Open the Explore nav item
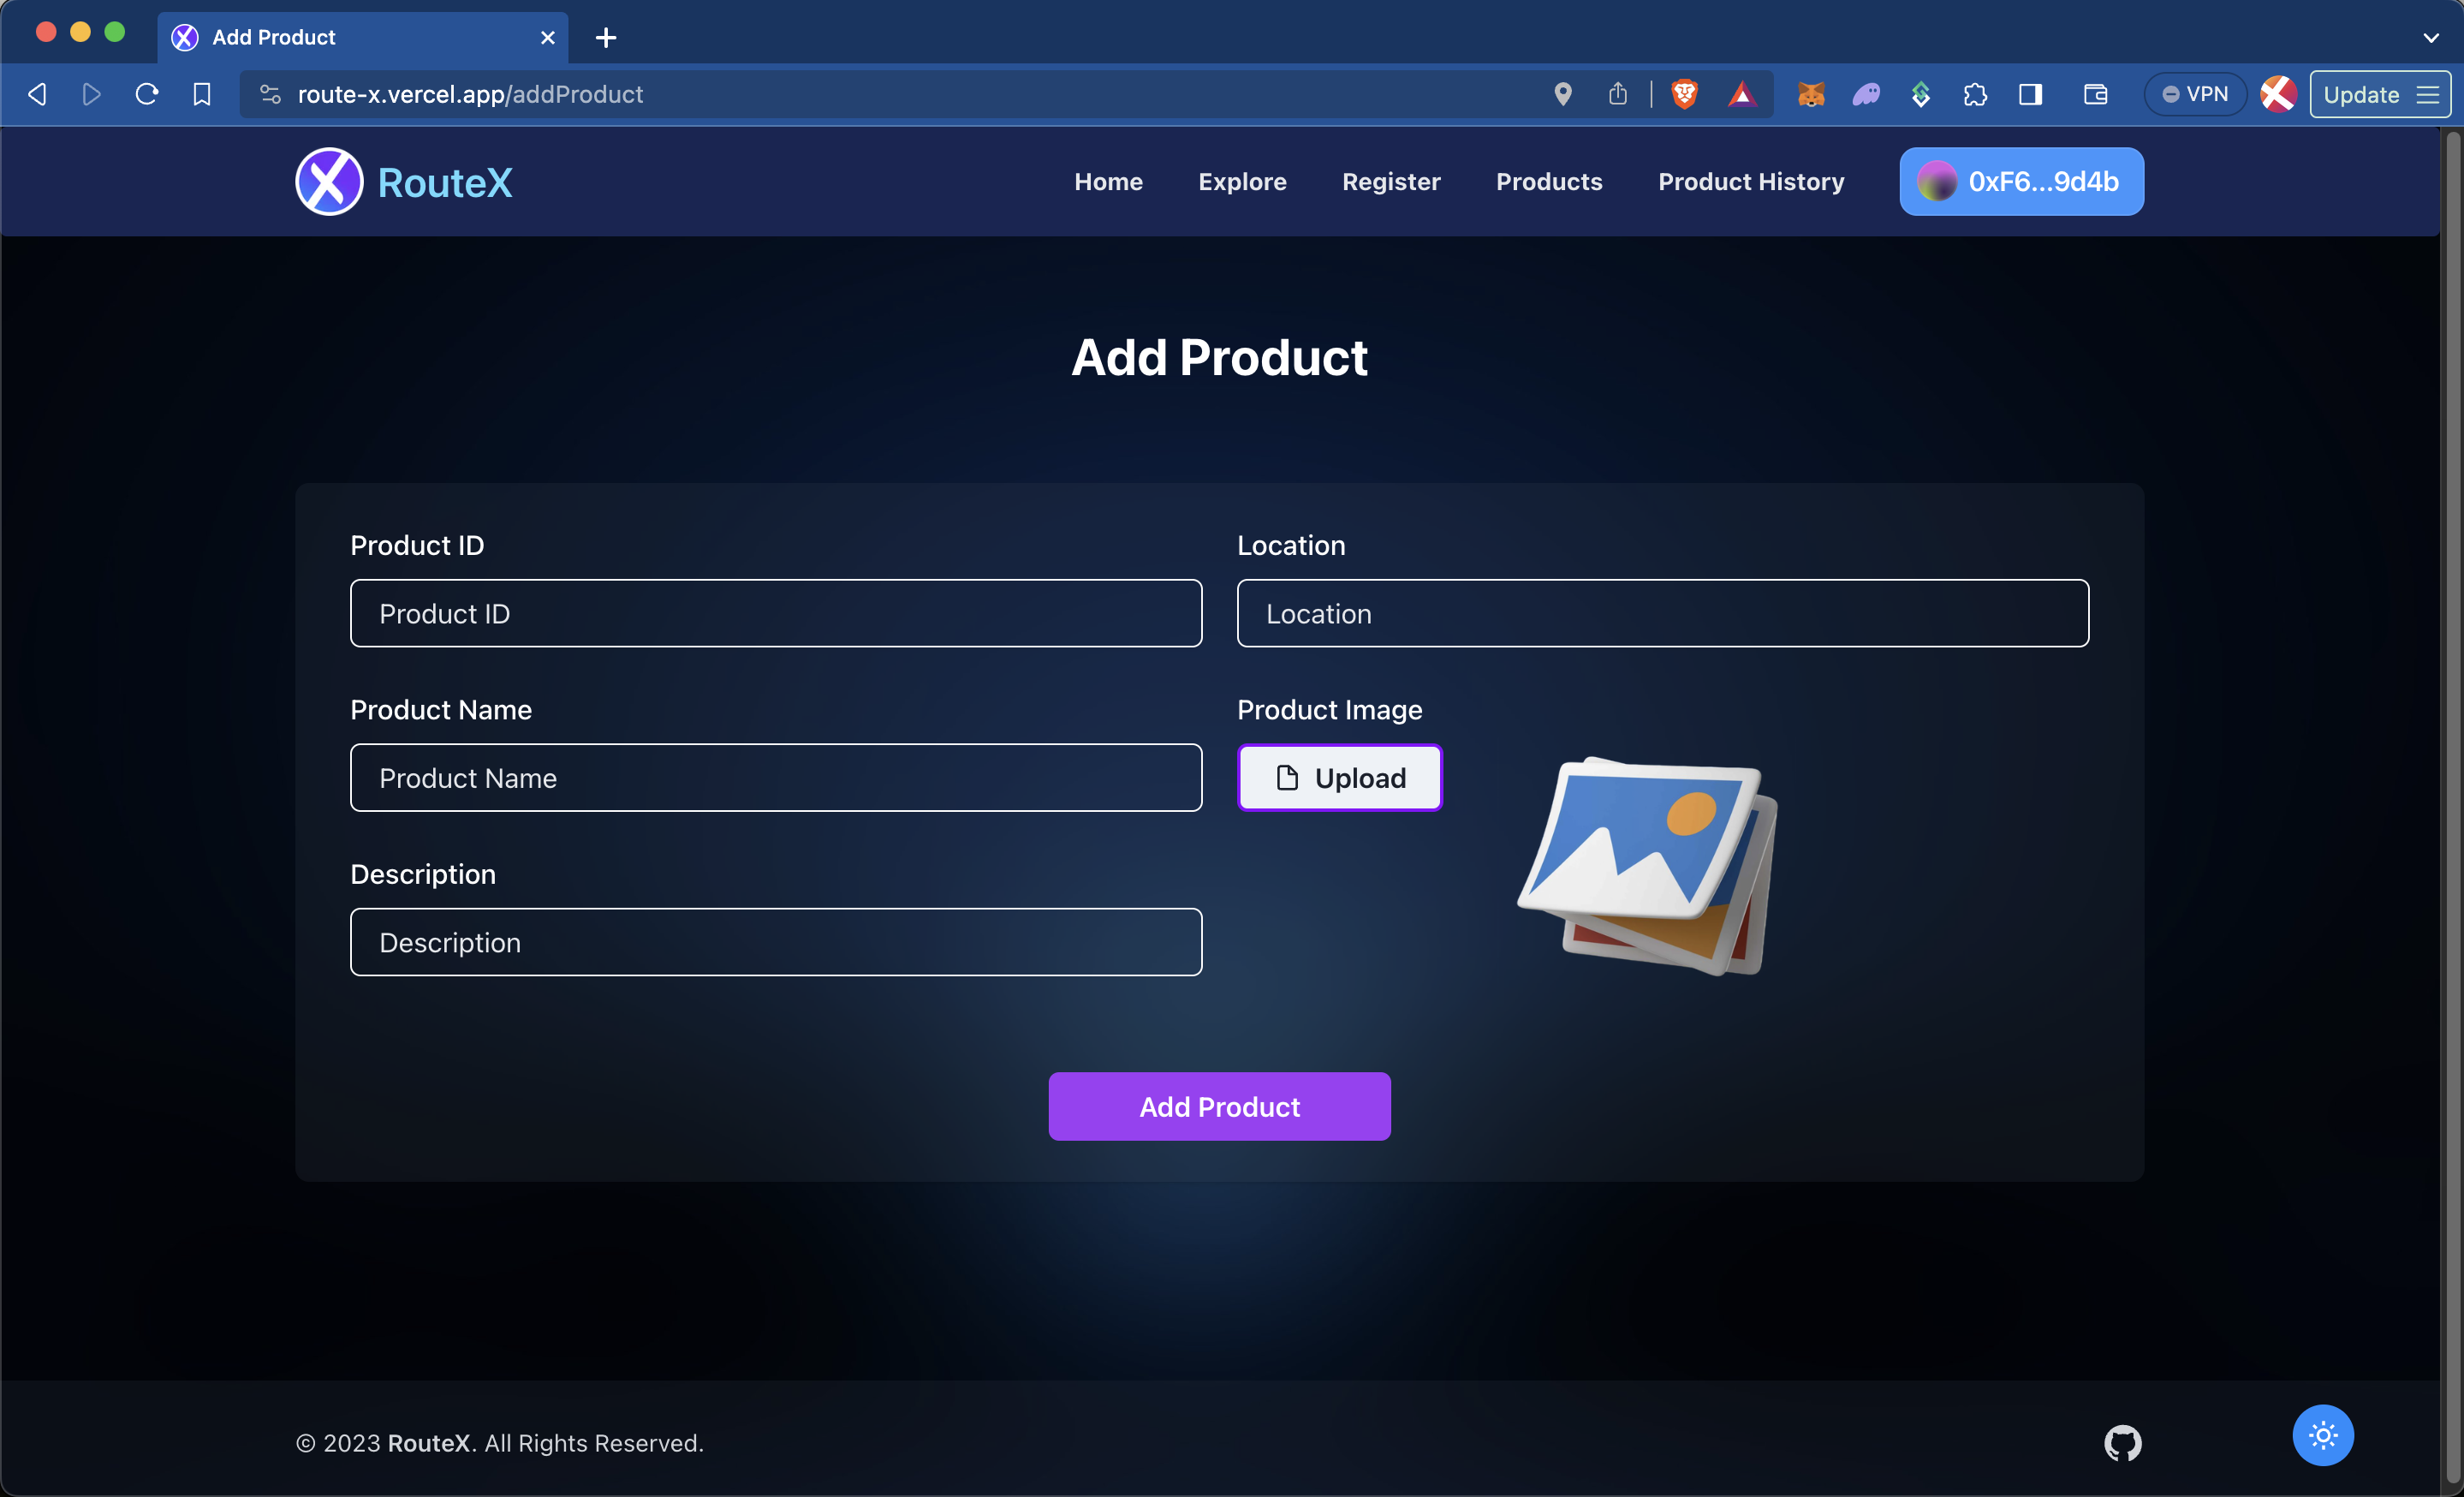The width and height of the screenshot is (2464, 1497). 1242,182
